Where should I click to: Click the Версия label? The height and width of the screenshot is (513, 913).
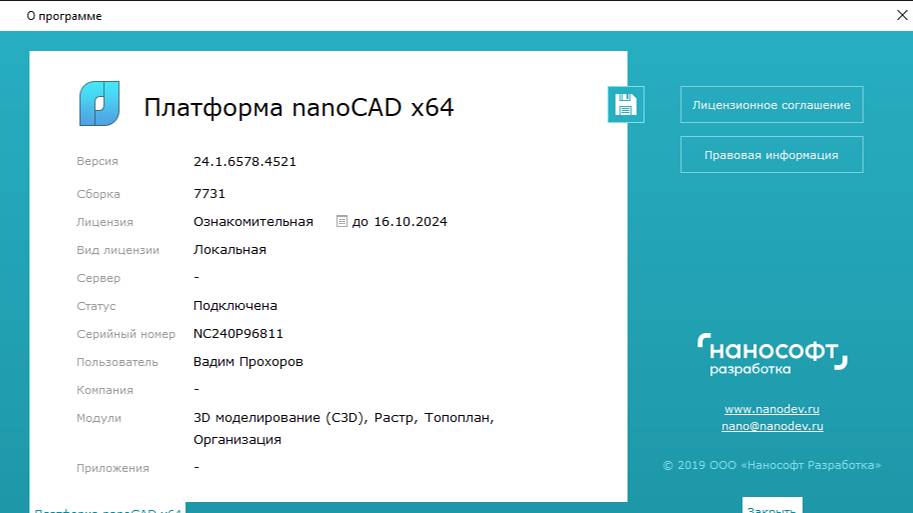[x=97, y=161]
